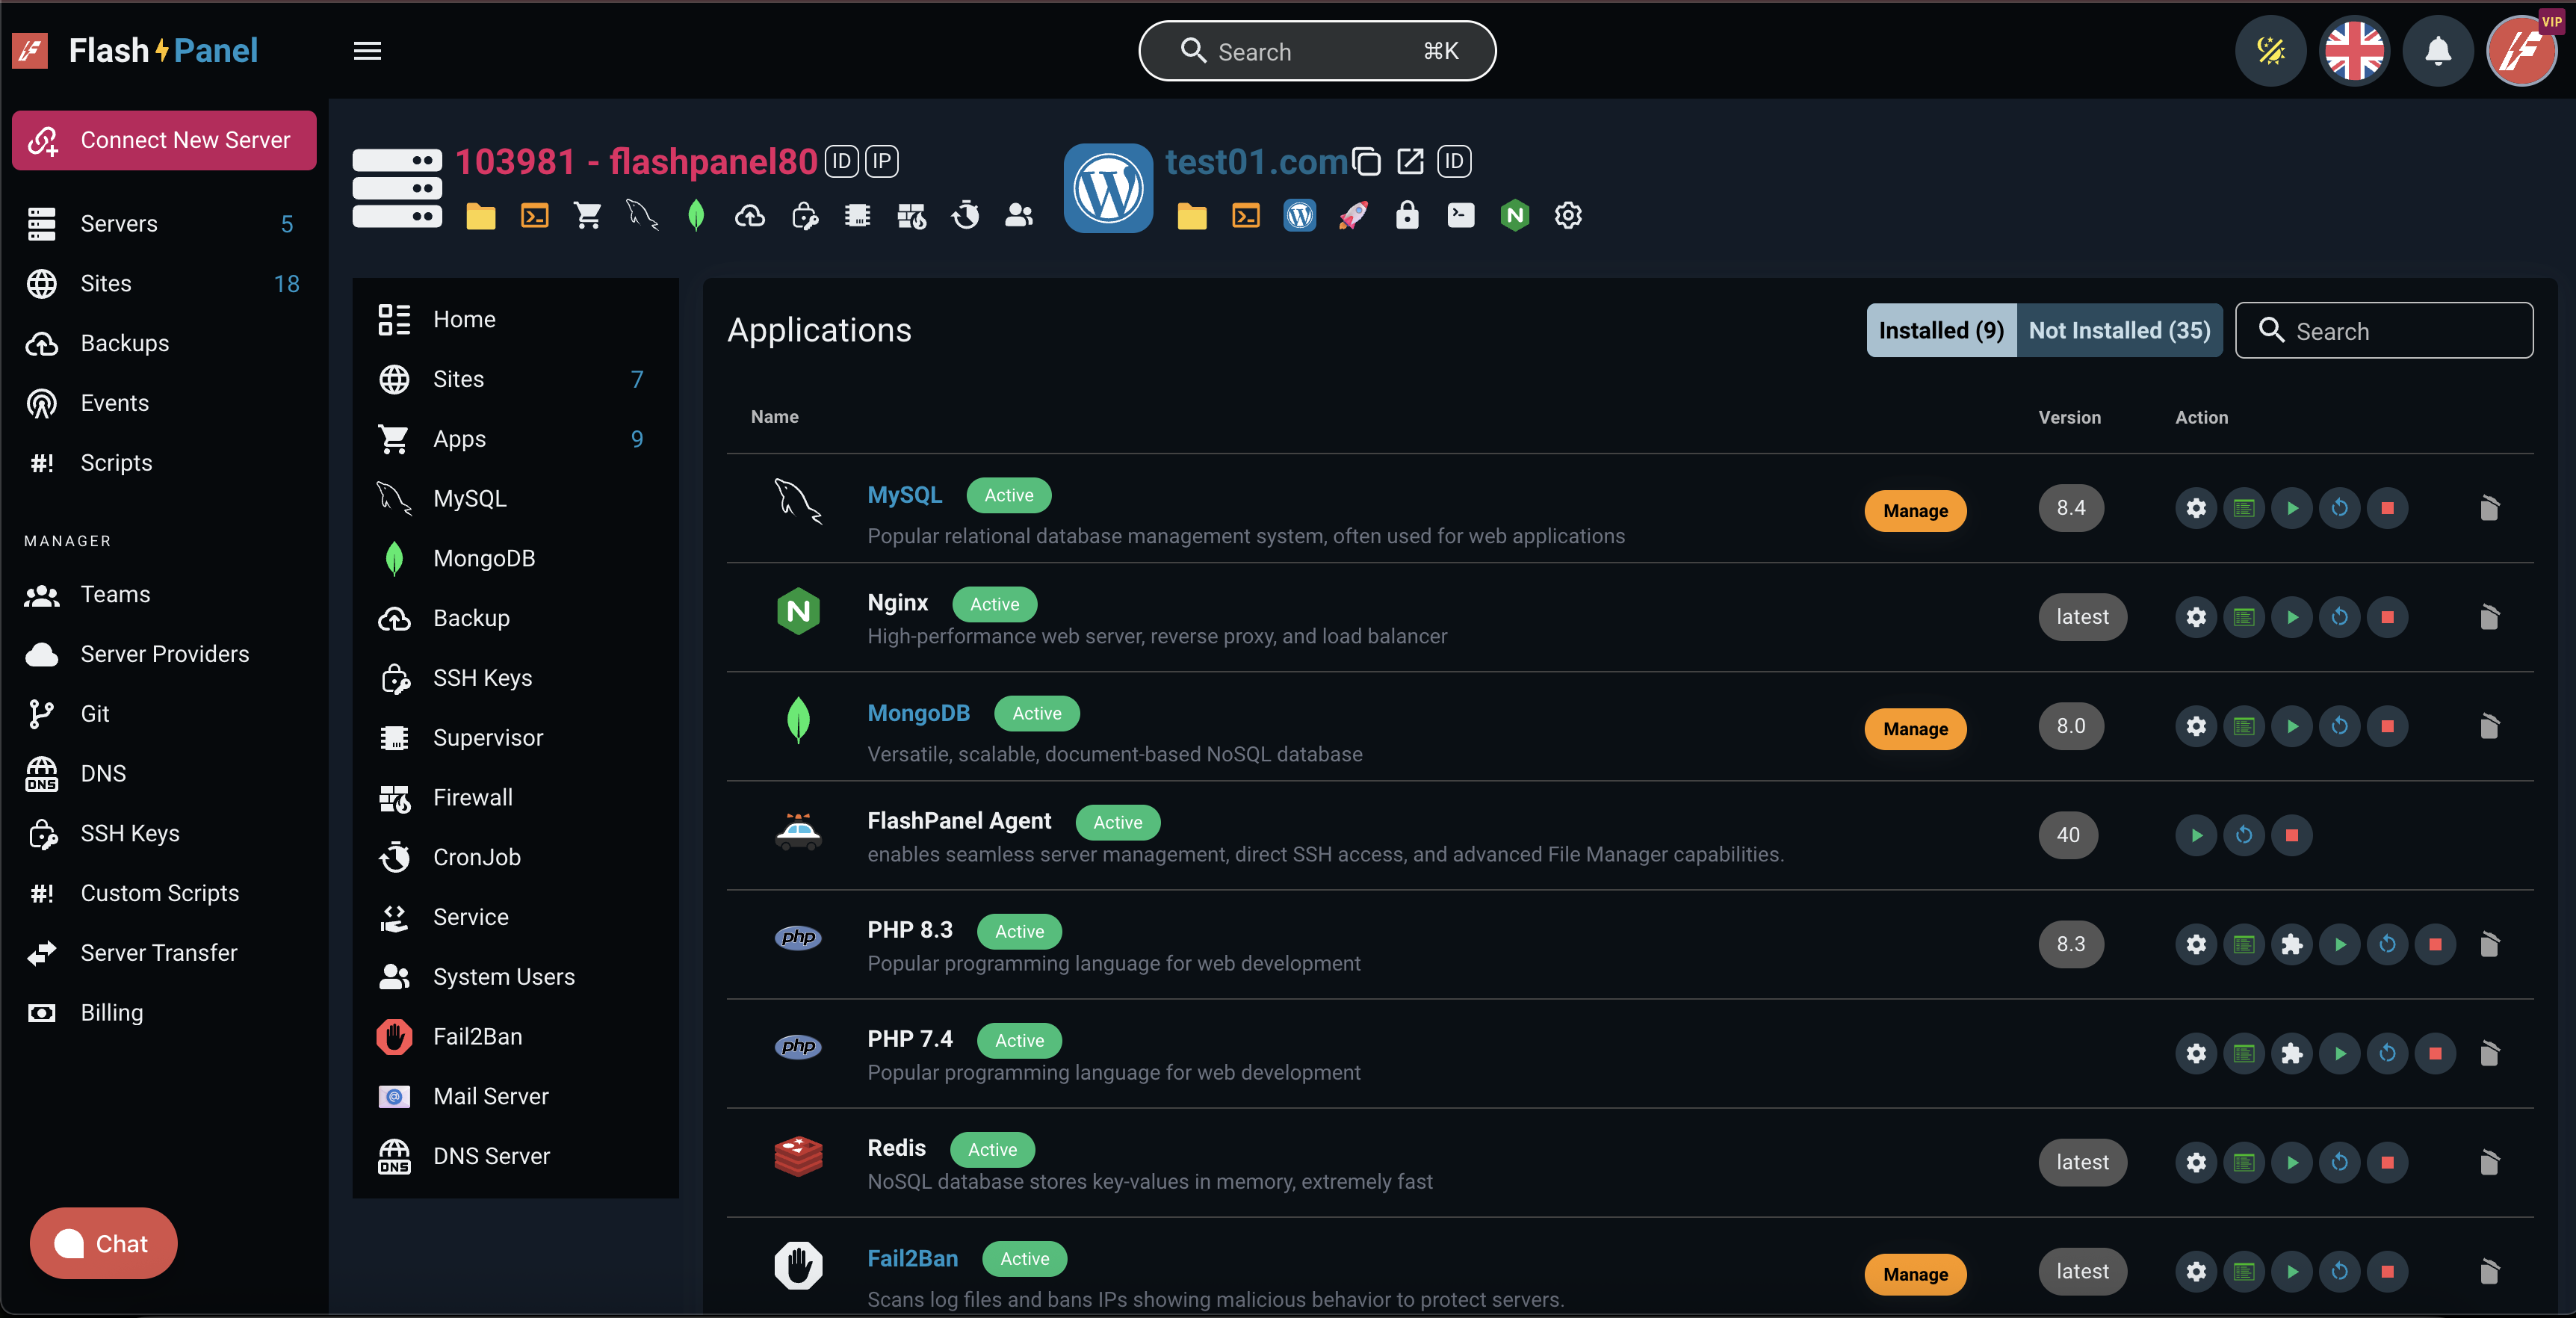Start the FlashPanel Agent service
This screenshot has width=2576, height=1318.
(2195, 836)
